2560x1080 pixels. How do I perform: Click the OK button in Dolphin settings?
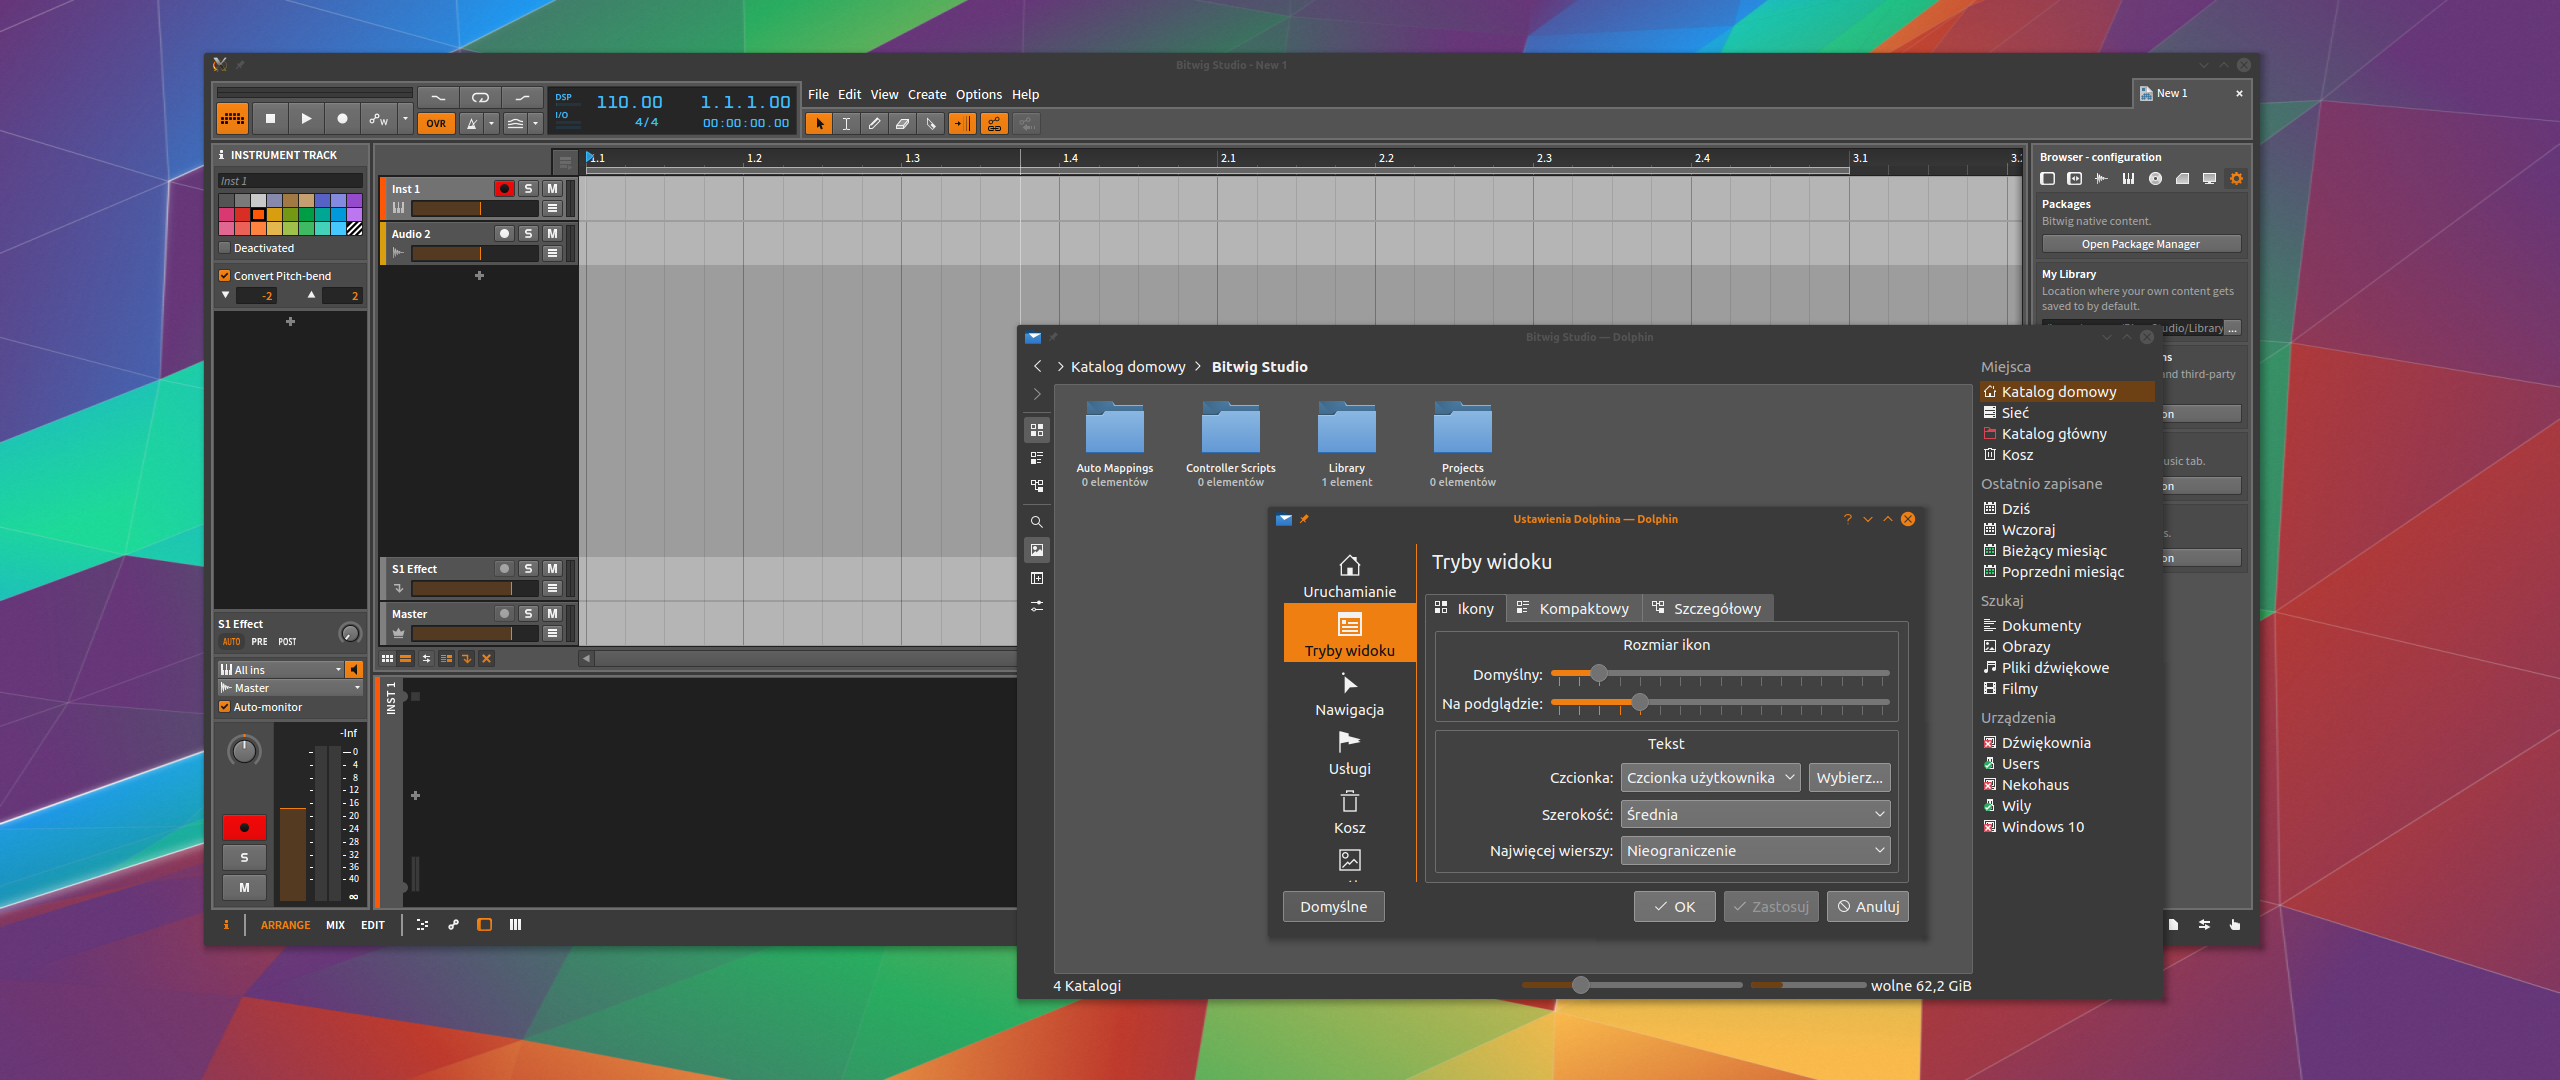tap(1674, 907)
